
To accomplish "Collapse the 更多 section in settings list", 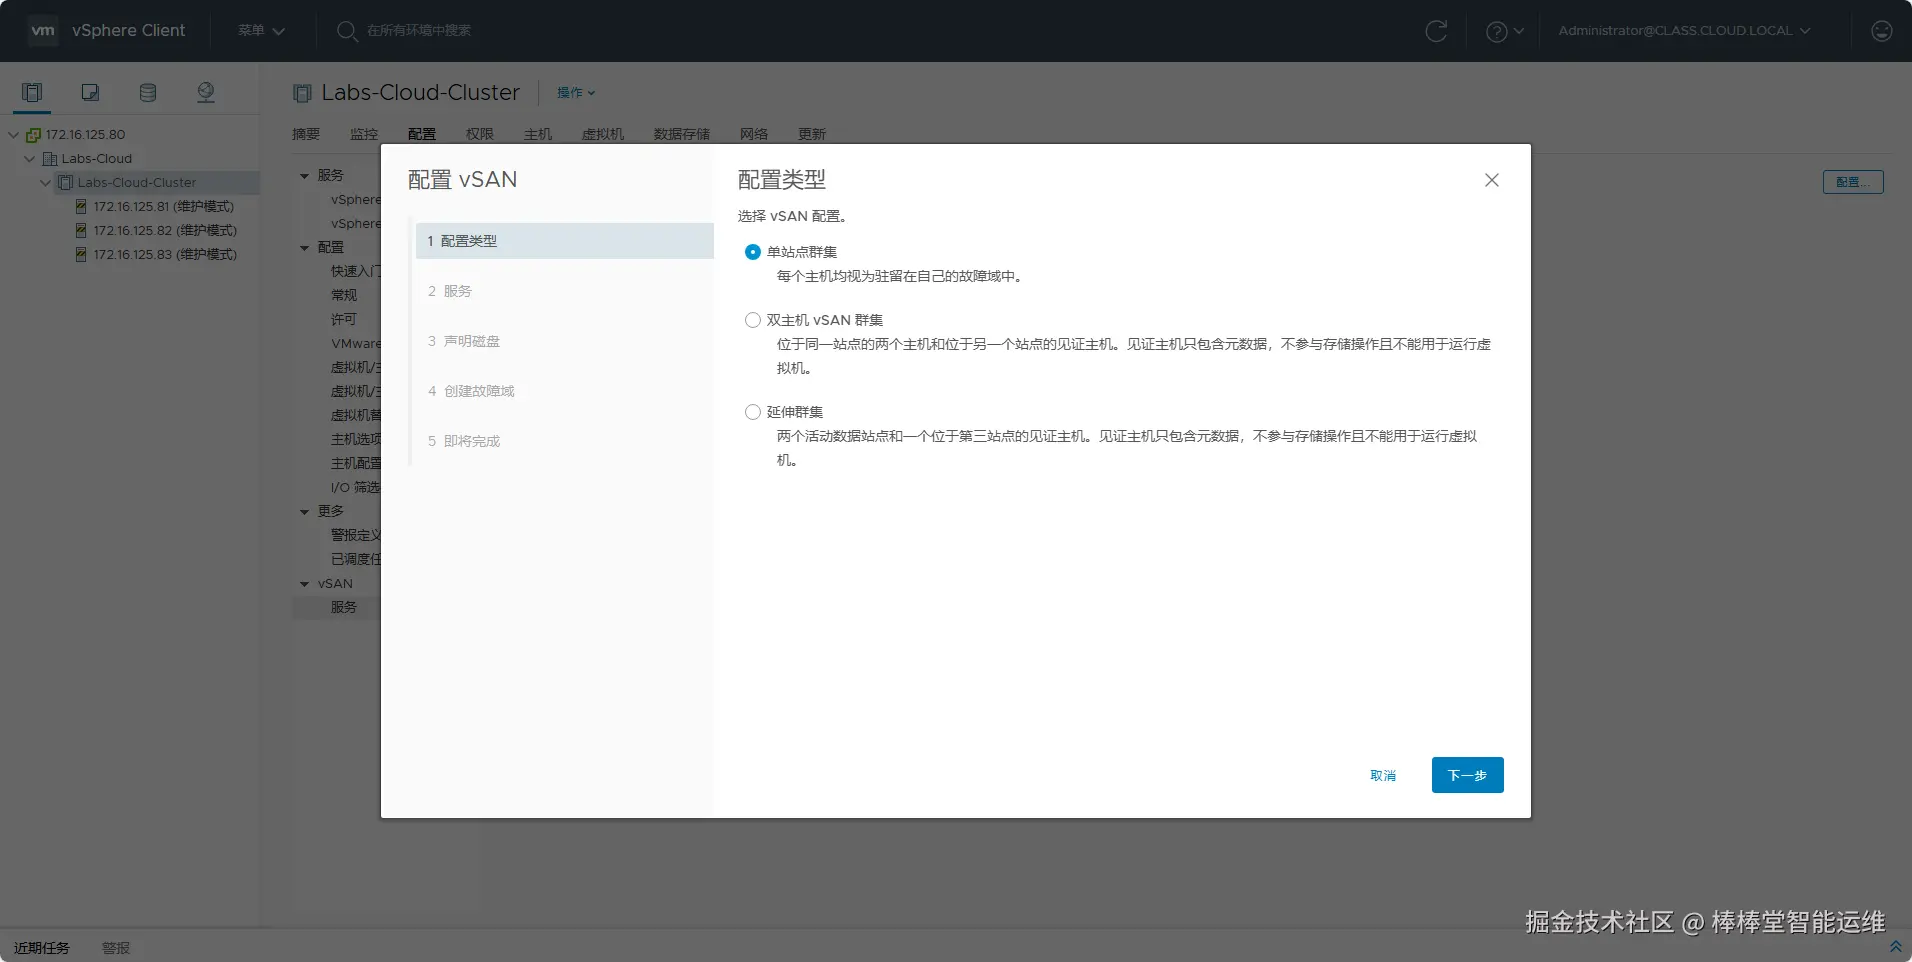I will [x=305, y=512].
